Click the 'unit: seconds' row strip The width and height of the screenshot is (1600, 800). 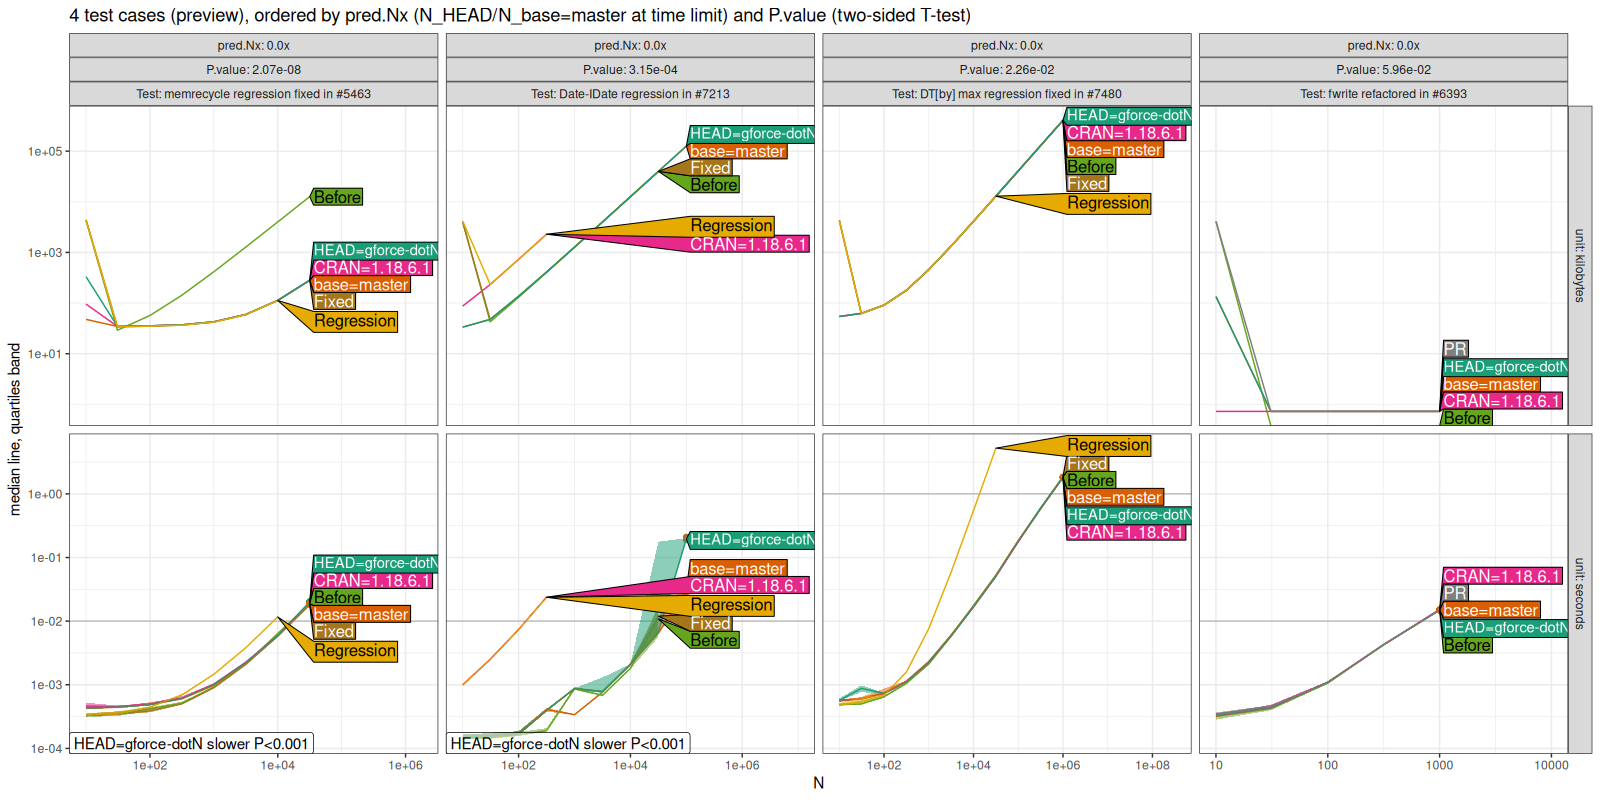[x=1580, y=593]
